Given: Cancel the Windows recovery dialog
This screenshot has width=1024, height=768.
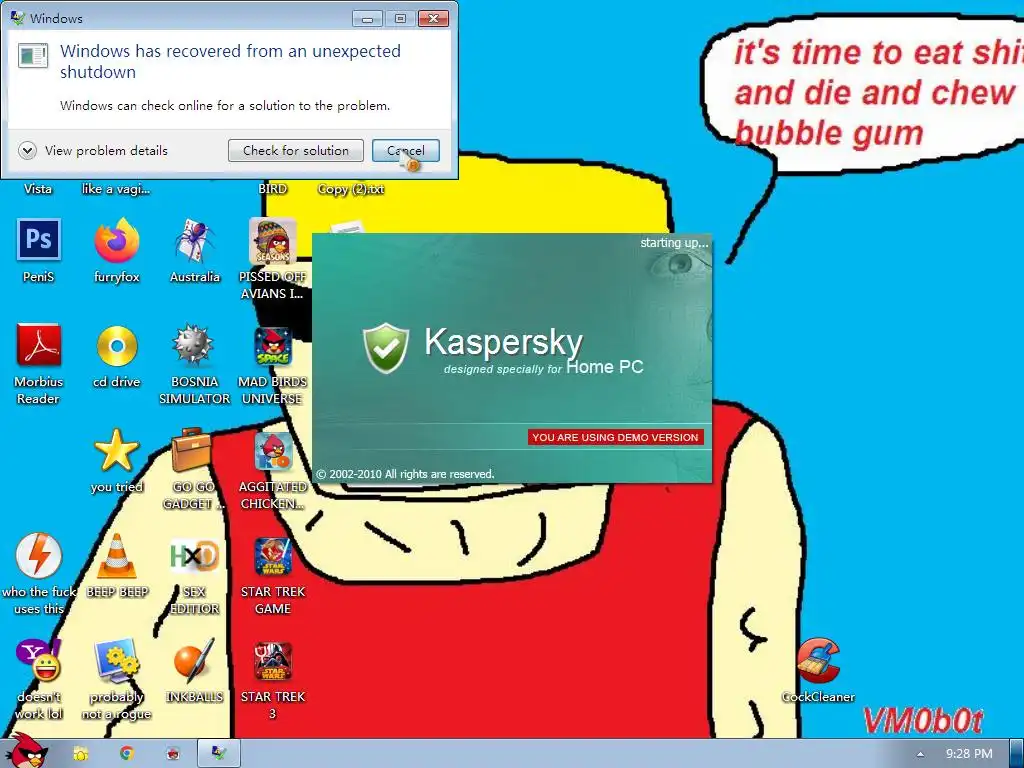Looking at the screenshot, I should pyautogui.click(x=406, y=151).
